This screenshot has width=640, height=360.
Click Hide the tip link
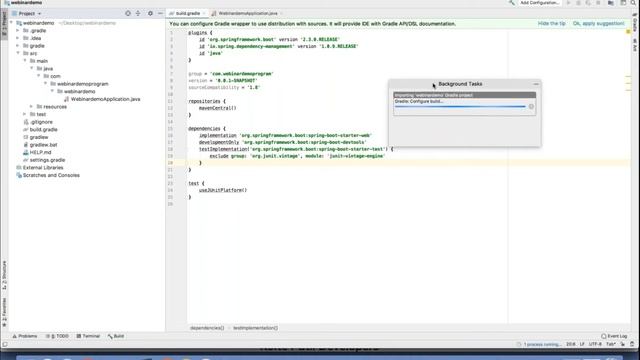[x=551, y=24]
